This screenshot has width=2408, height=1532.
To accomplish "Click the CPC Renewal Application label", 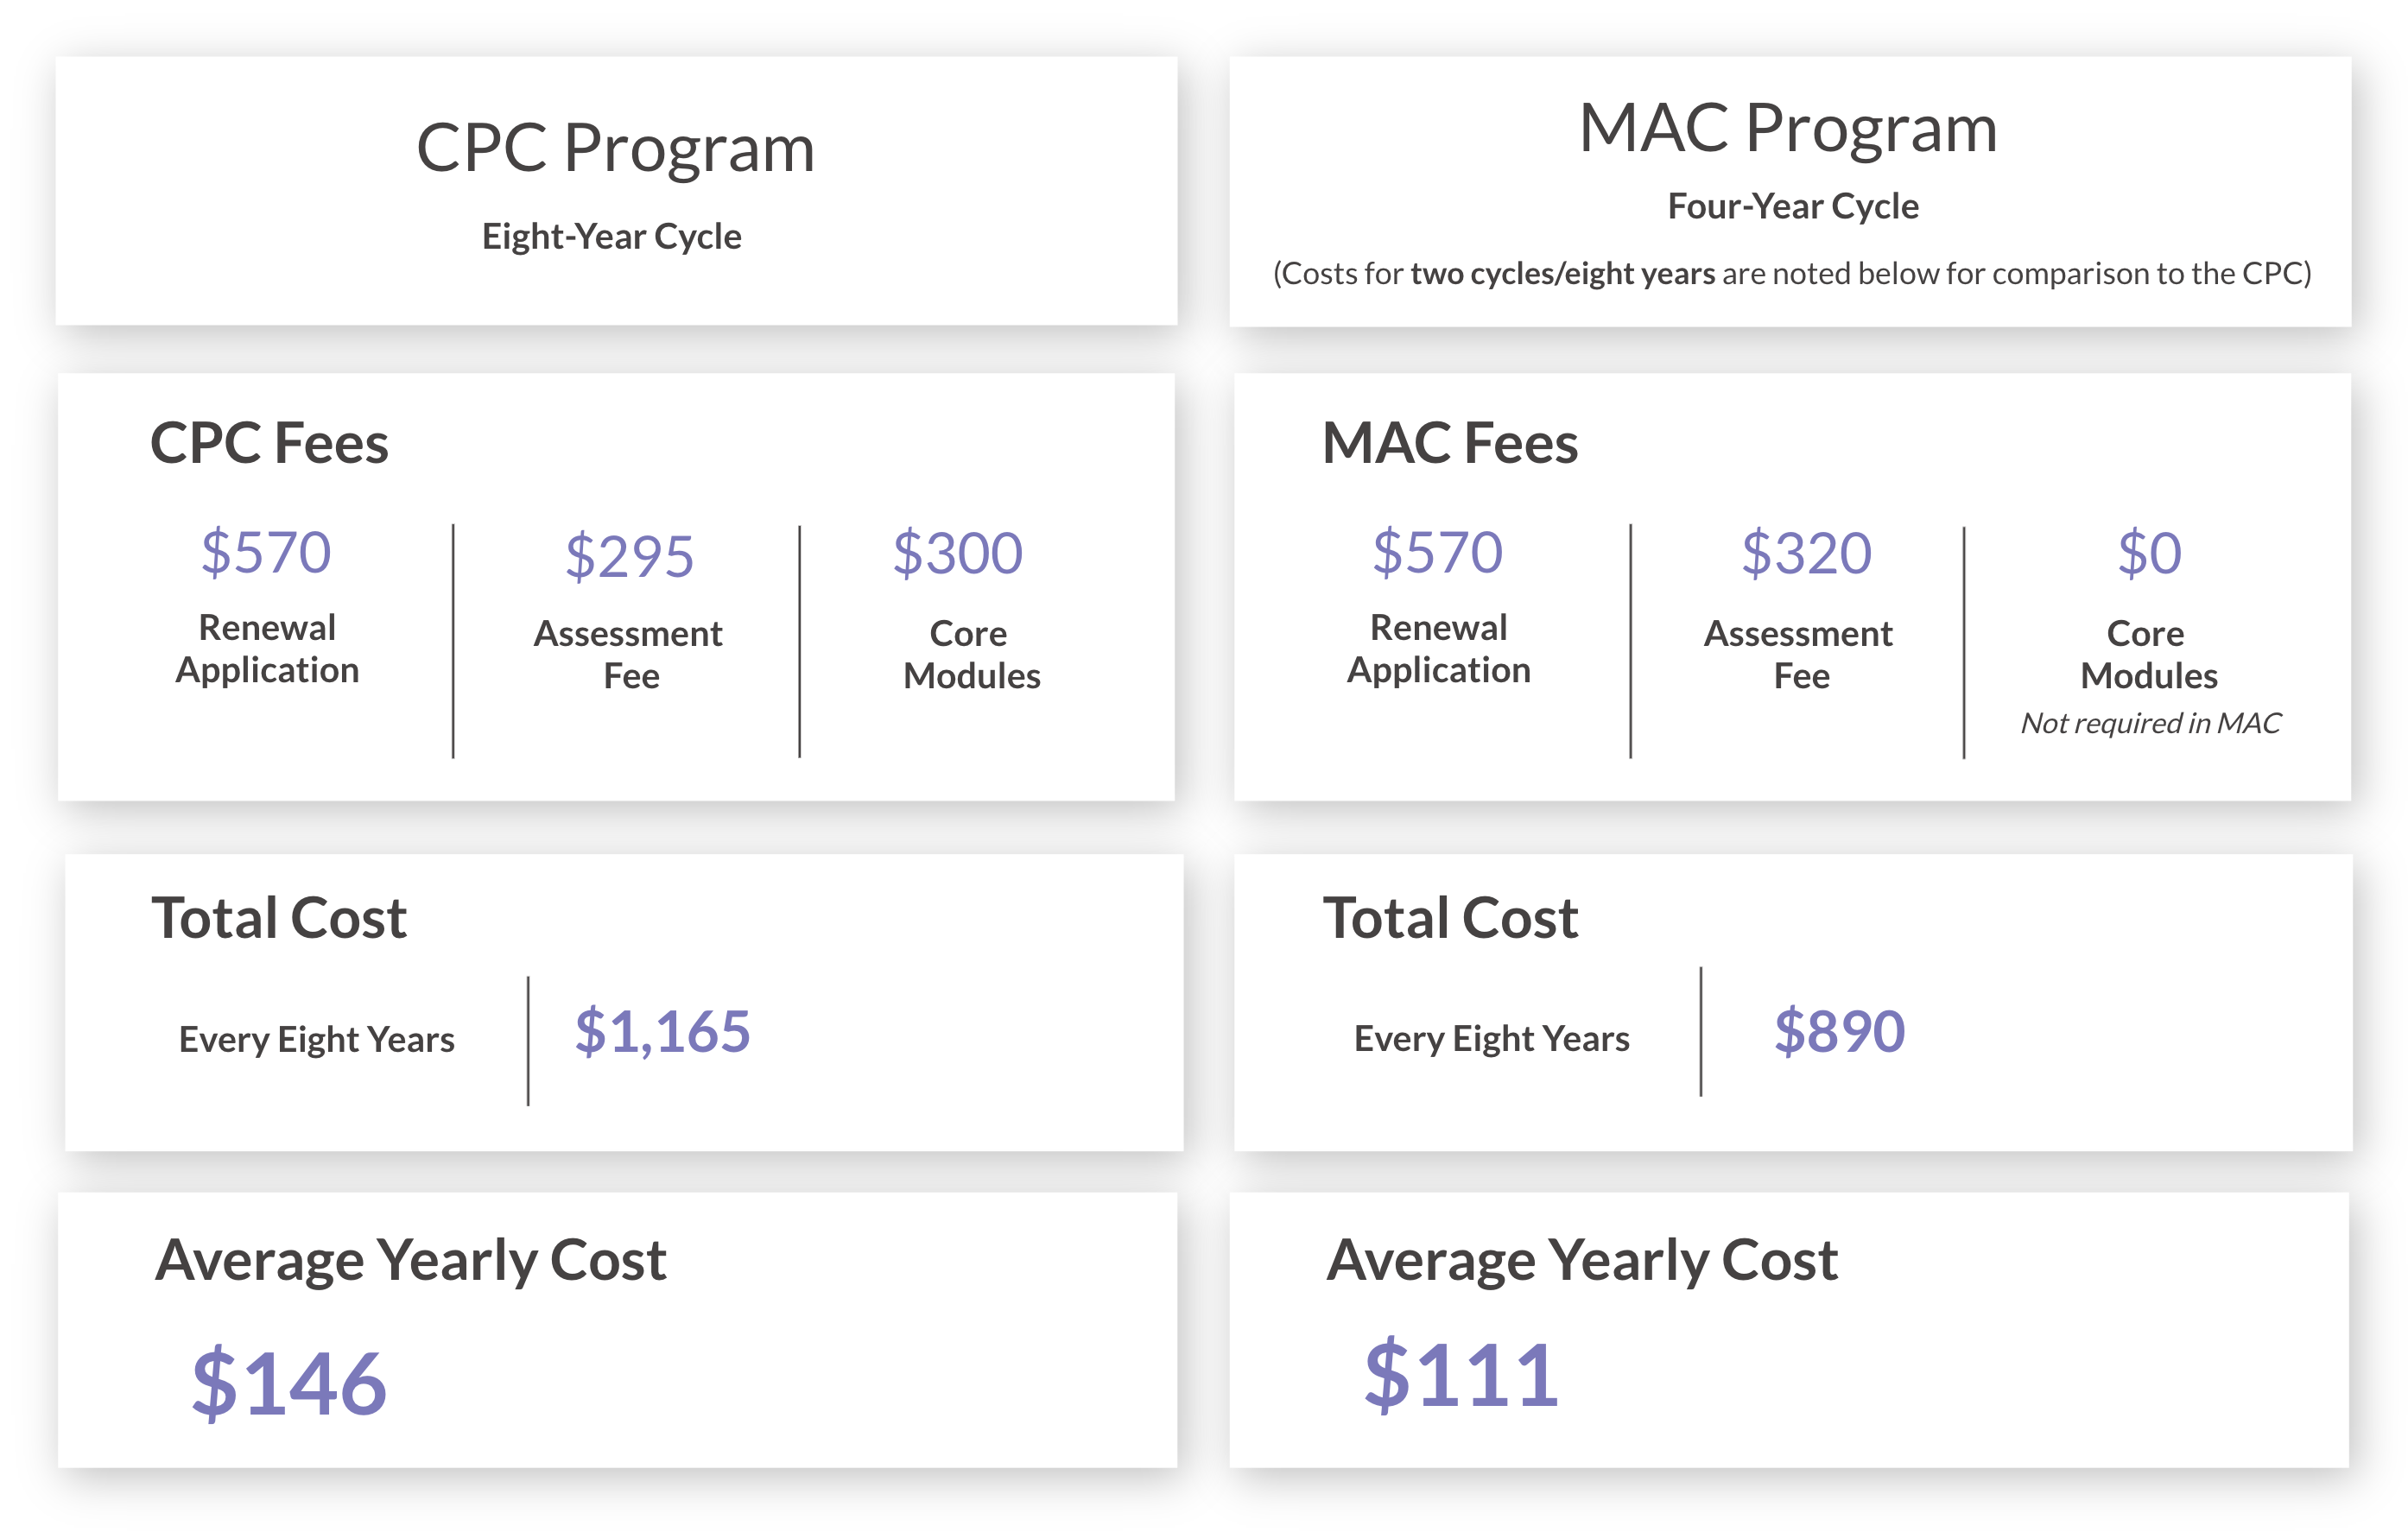I will [267, 649].
